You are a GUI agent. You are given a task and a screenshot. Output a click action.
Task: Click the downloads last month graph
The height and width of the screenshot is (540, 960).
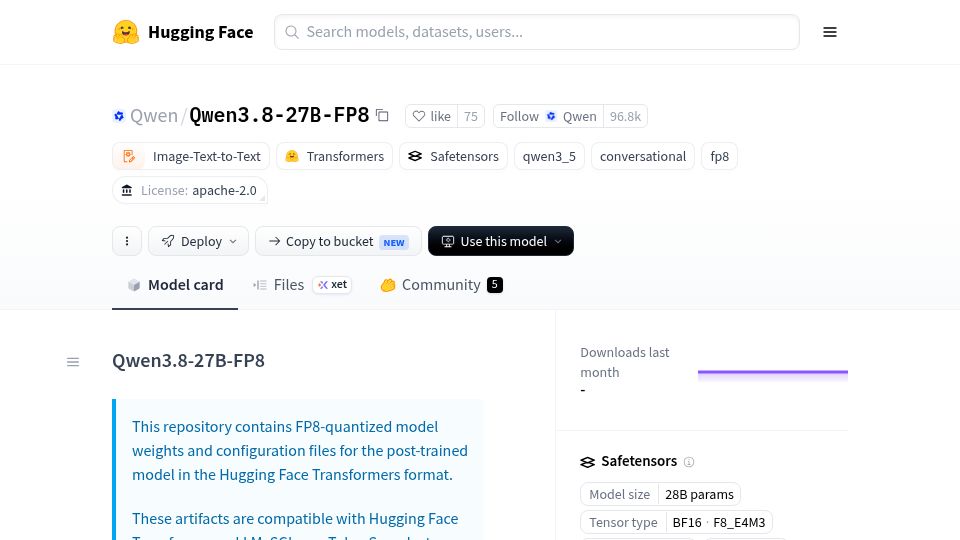[x=773, y=375]
